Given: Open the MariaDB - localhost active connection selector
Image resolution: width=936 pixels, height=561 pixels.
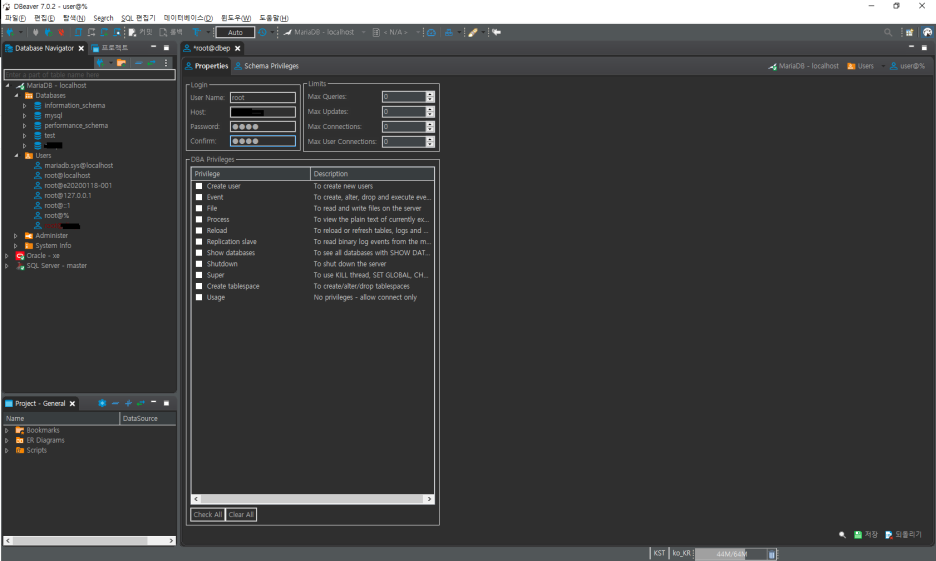Looking at the screenshot, I should 324,32.
